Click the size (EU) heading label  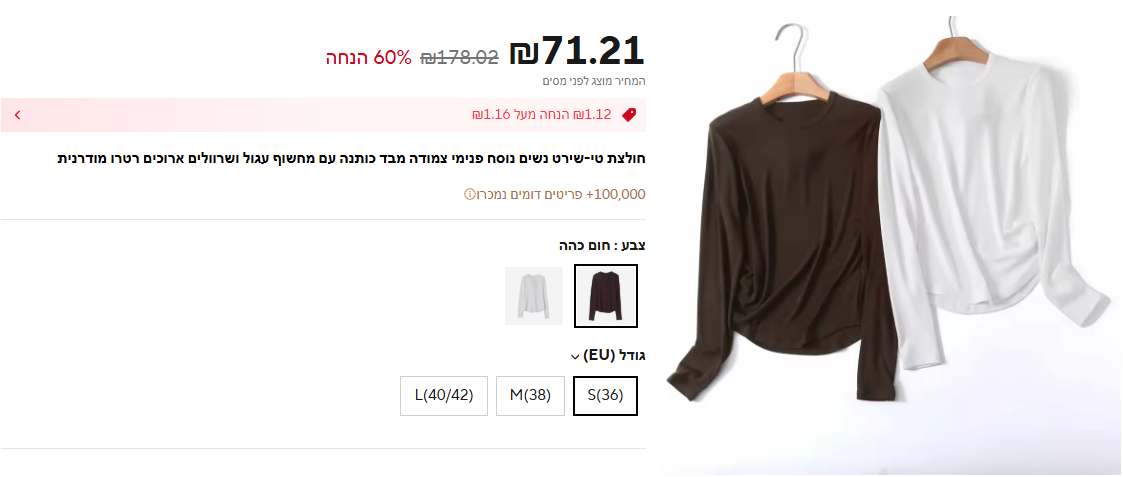click(614, 355)
